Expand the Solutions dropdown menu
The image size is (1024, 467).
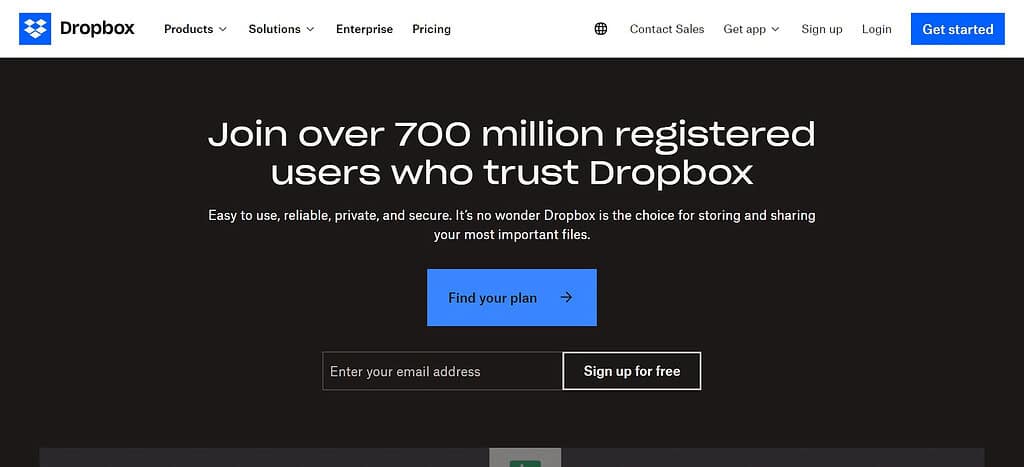pyautogui.click(x=281, y=29)
